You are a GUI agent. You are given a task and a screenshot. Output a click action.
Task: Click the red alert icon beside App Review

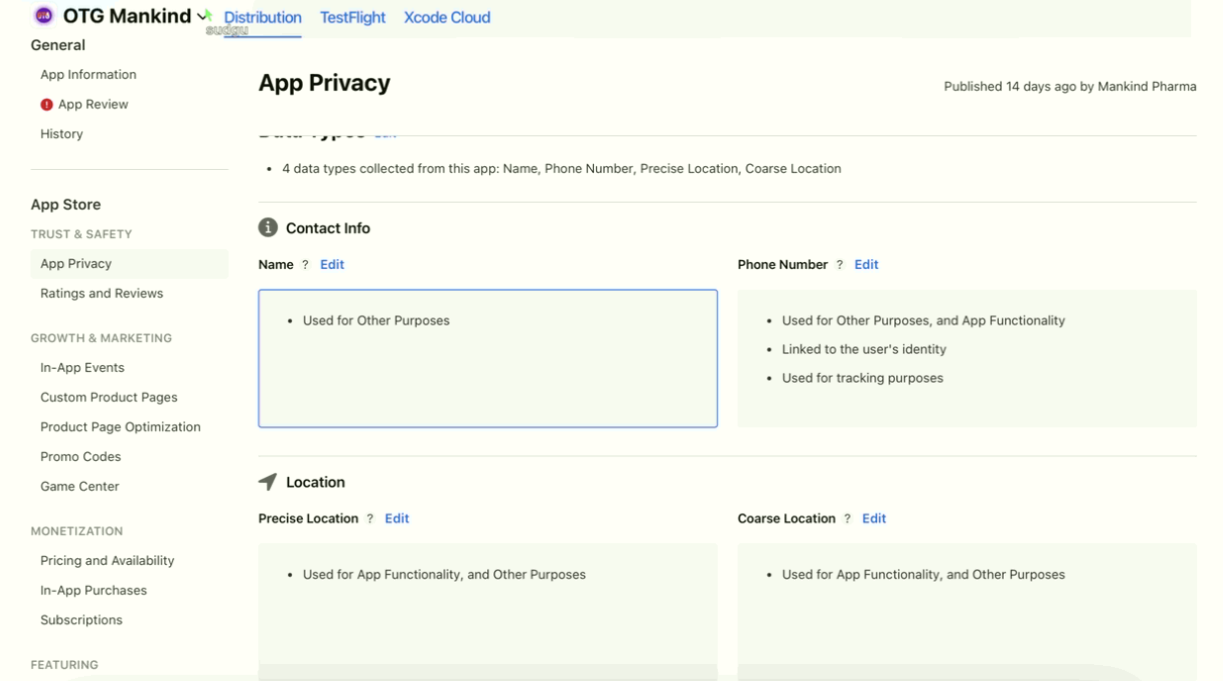(47, 105)
